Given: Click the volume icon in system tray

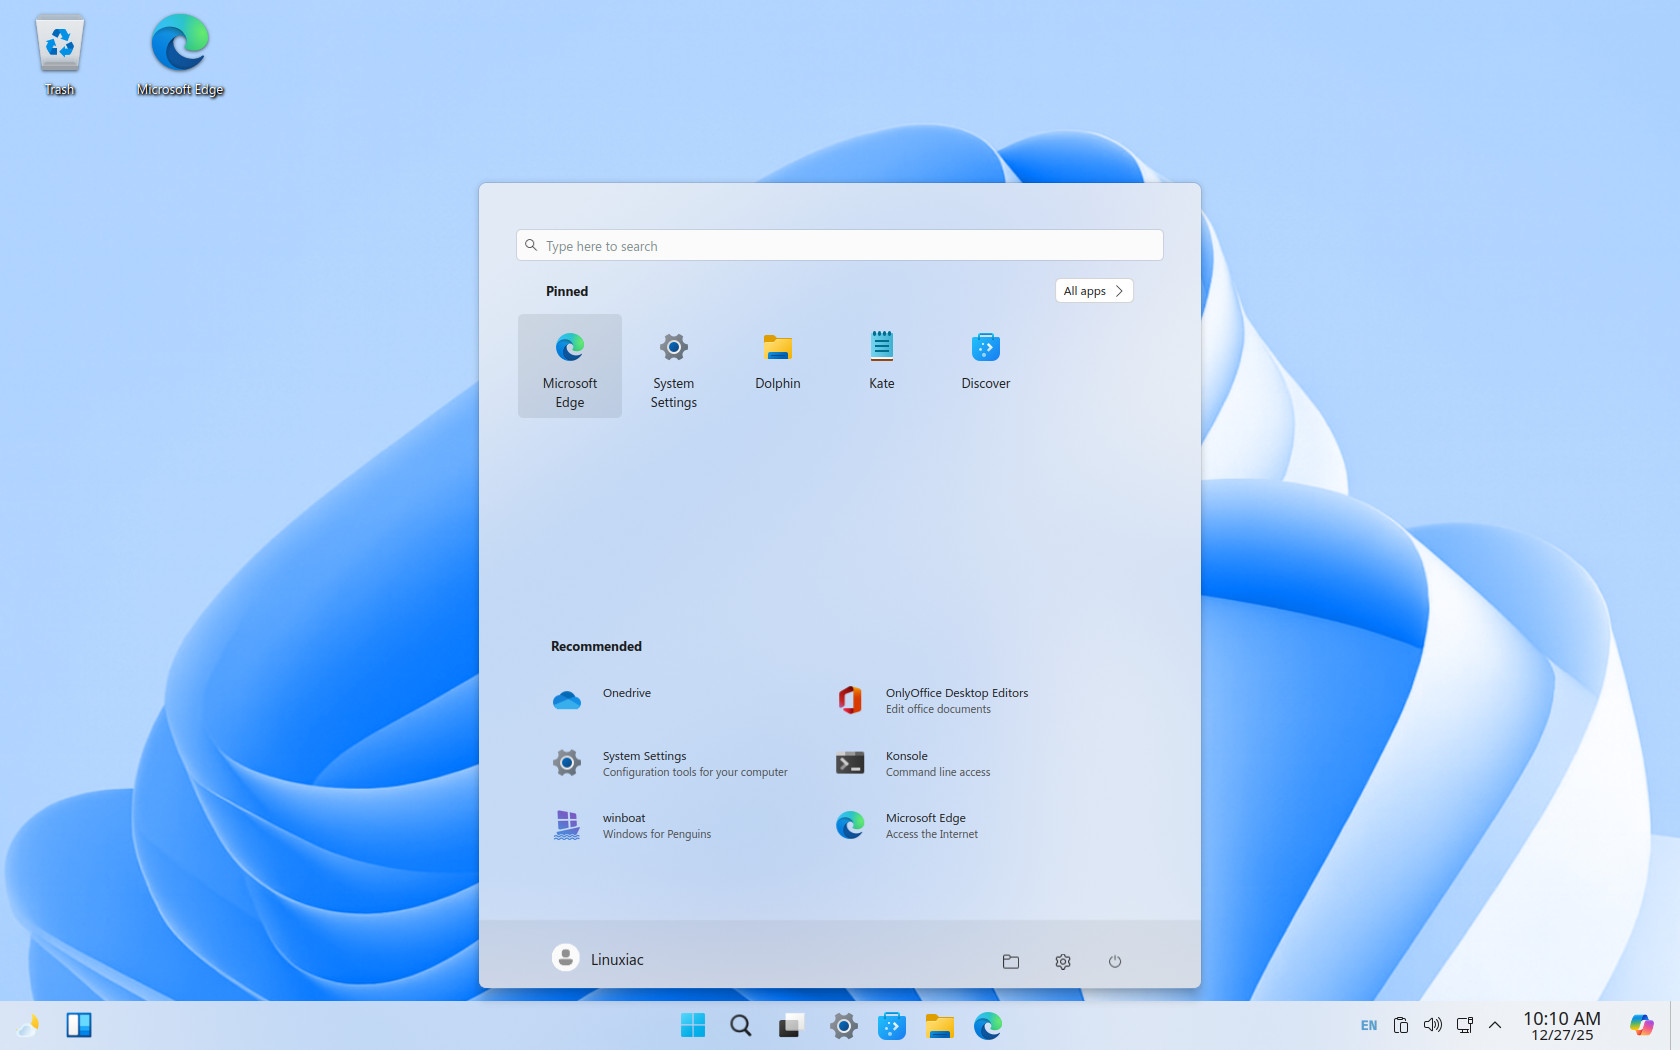Looking at the screenshot, I should [x=1432, y=1025].
